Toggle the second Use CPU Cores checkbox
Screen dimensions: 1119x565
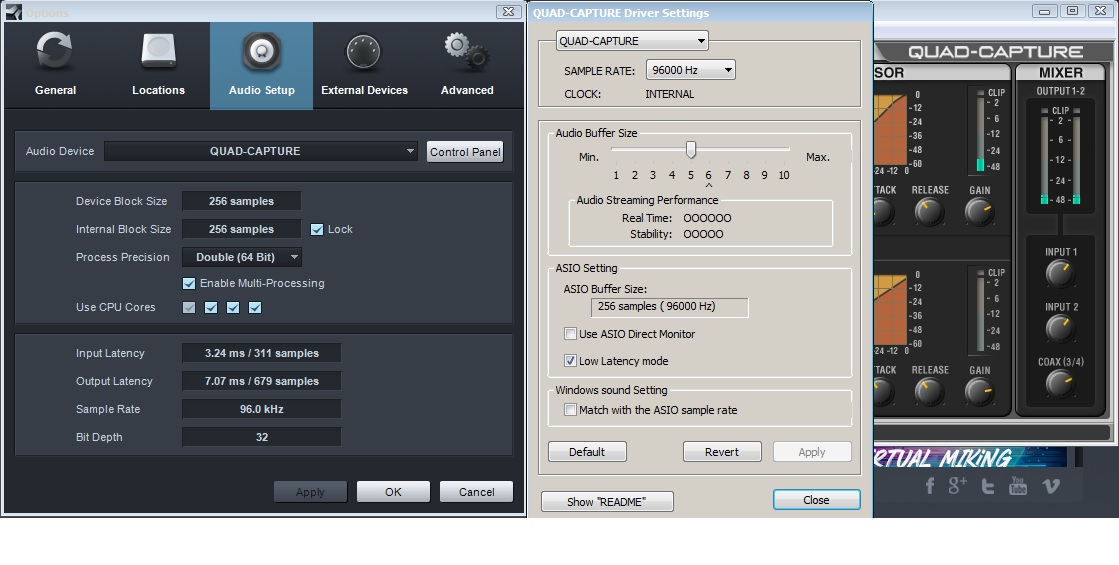coord(211,307)
